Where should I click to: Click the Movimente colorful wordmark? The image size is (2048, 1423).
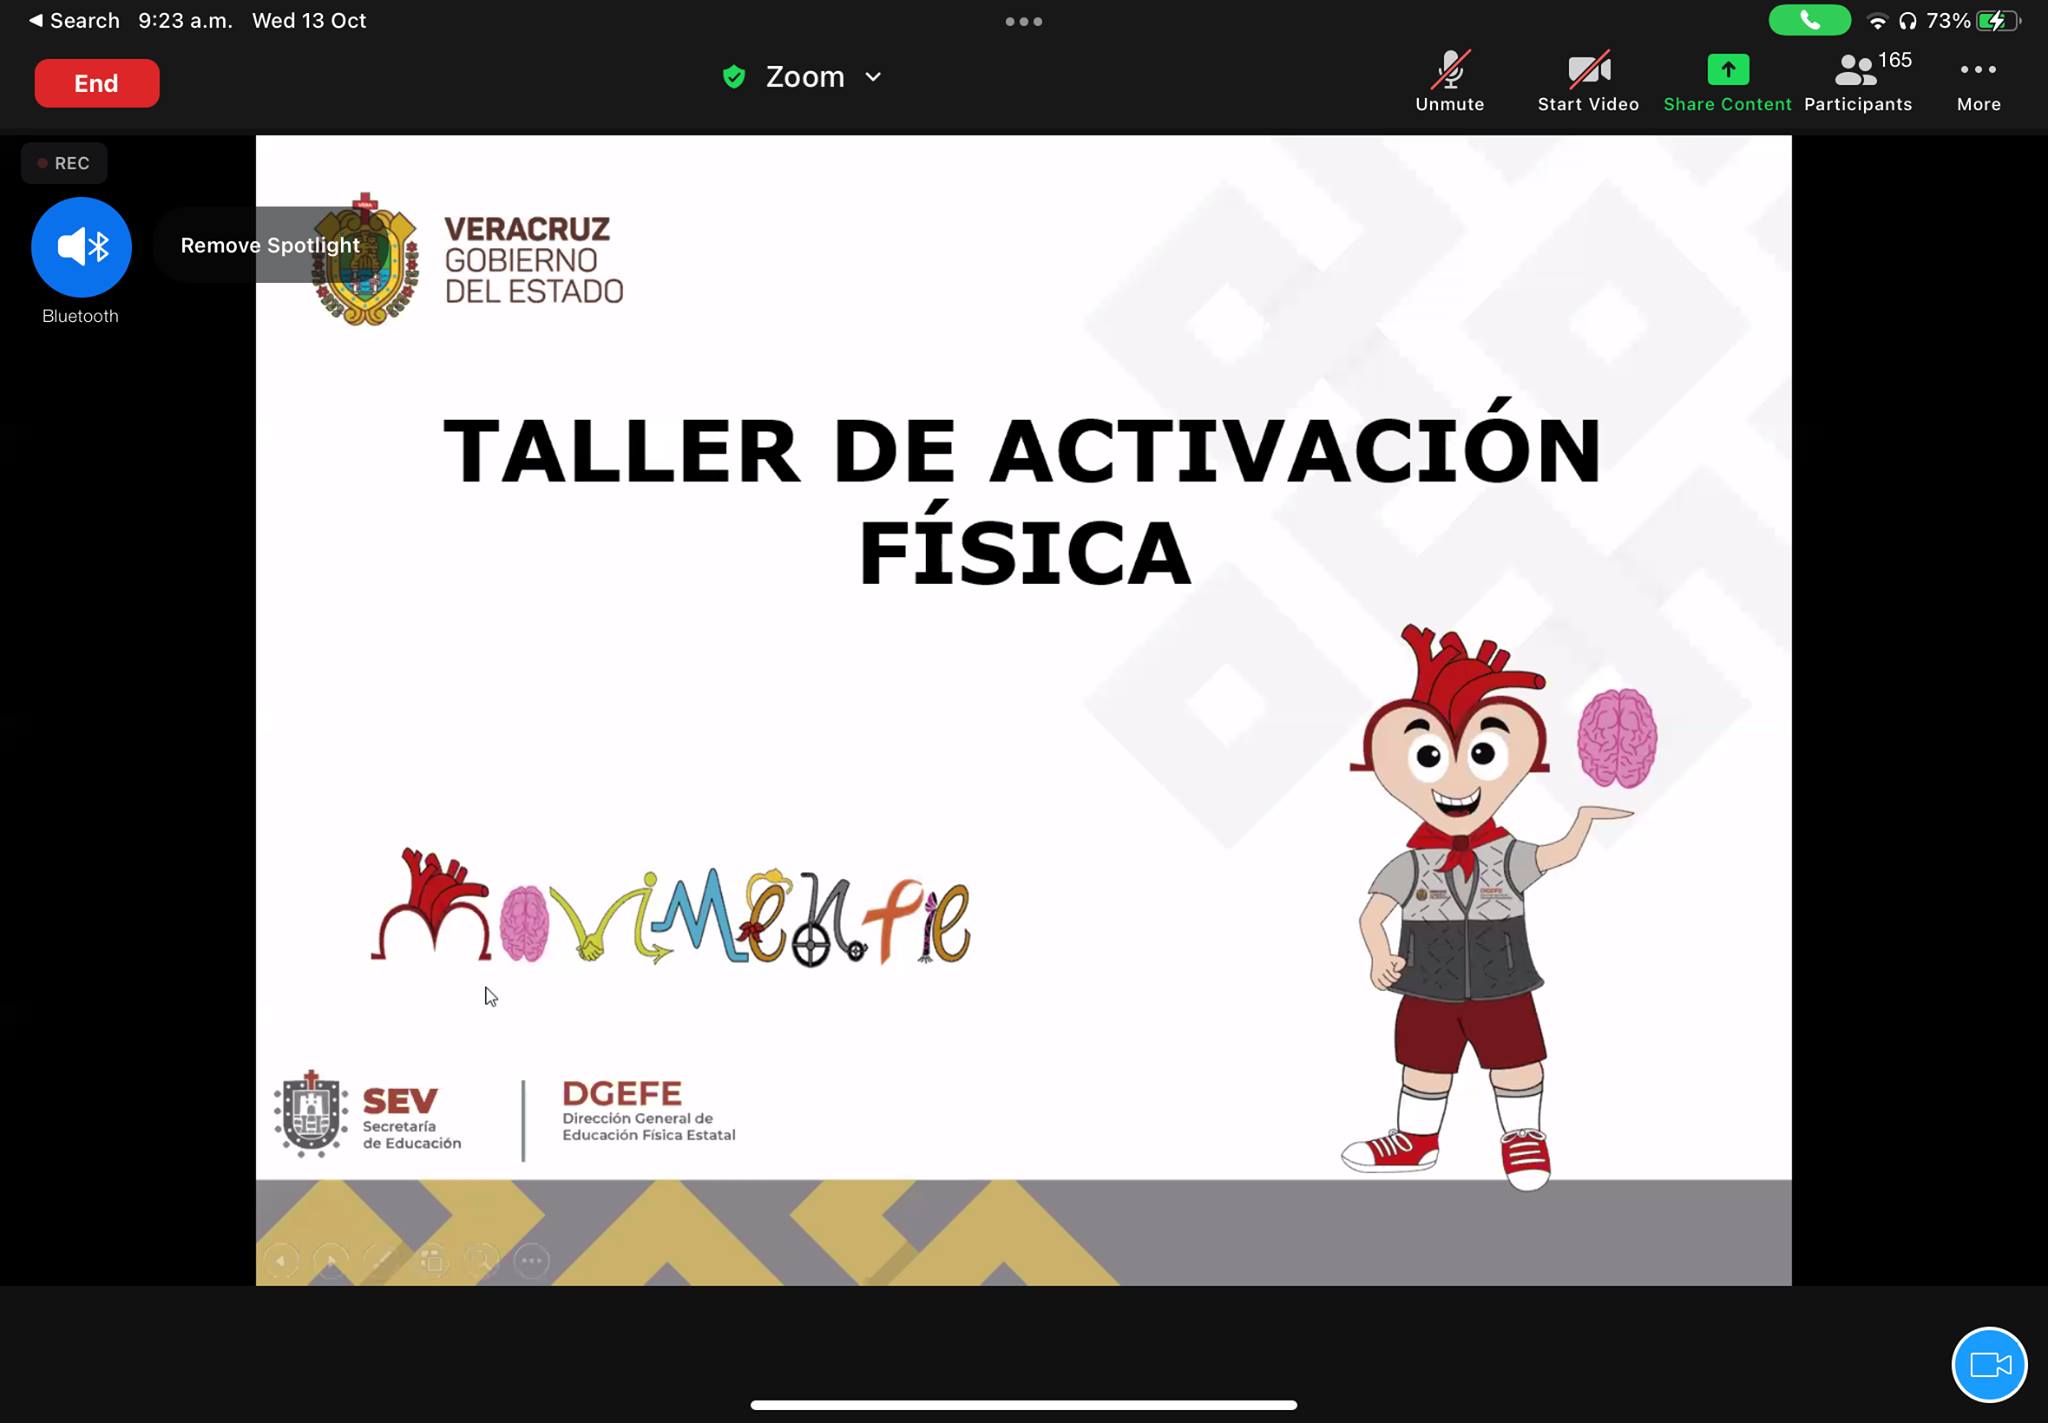click(x=671, y=908)
